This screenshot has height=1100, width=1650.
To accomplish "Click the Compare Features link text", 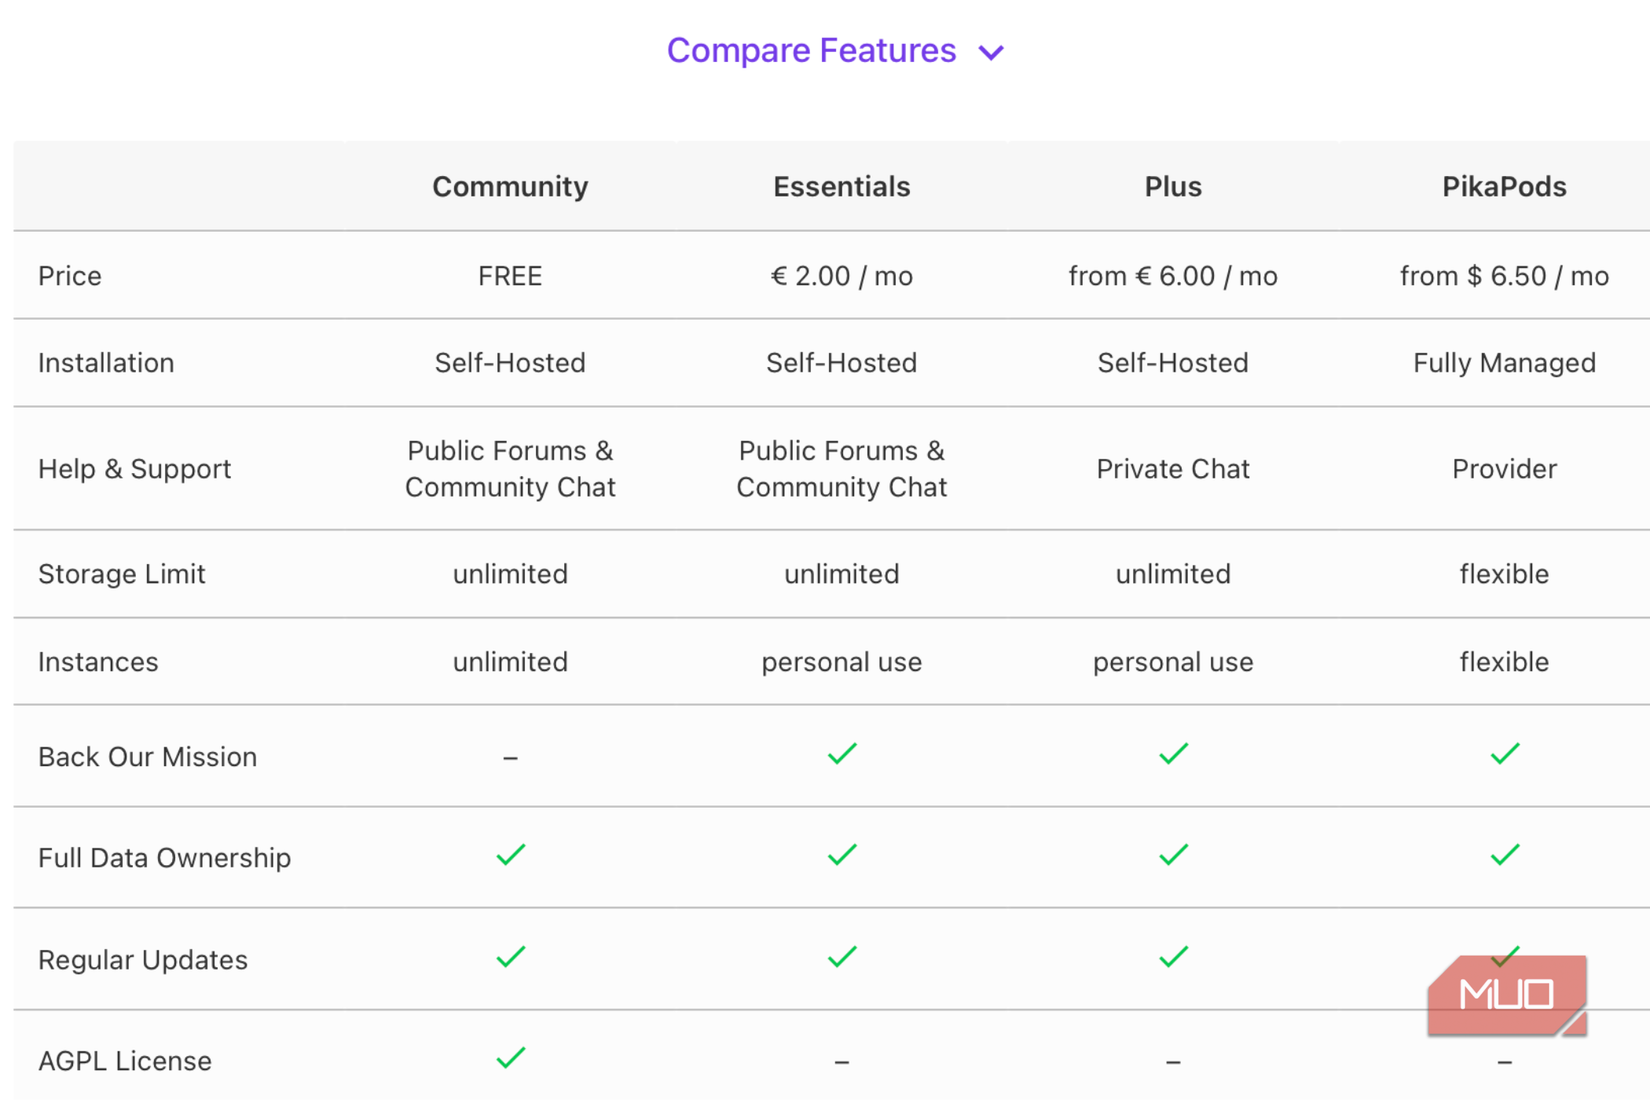I will 811,51.
